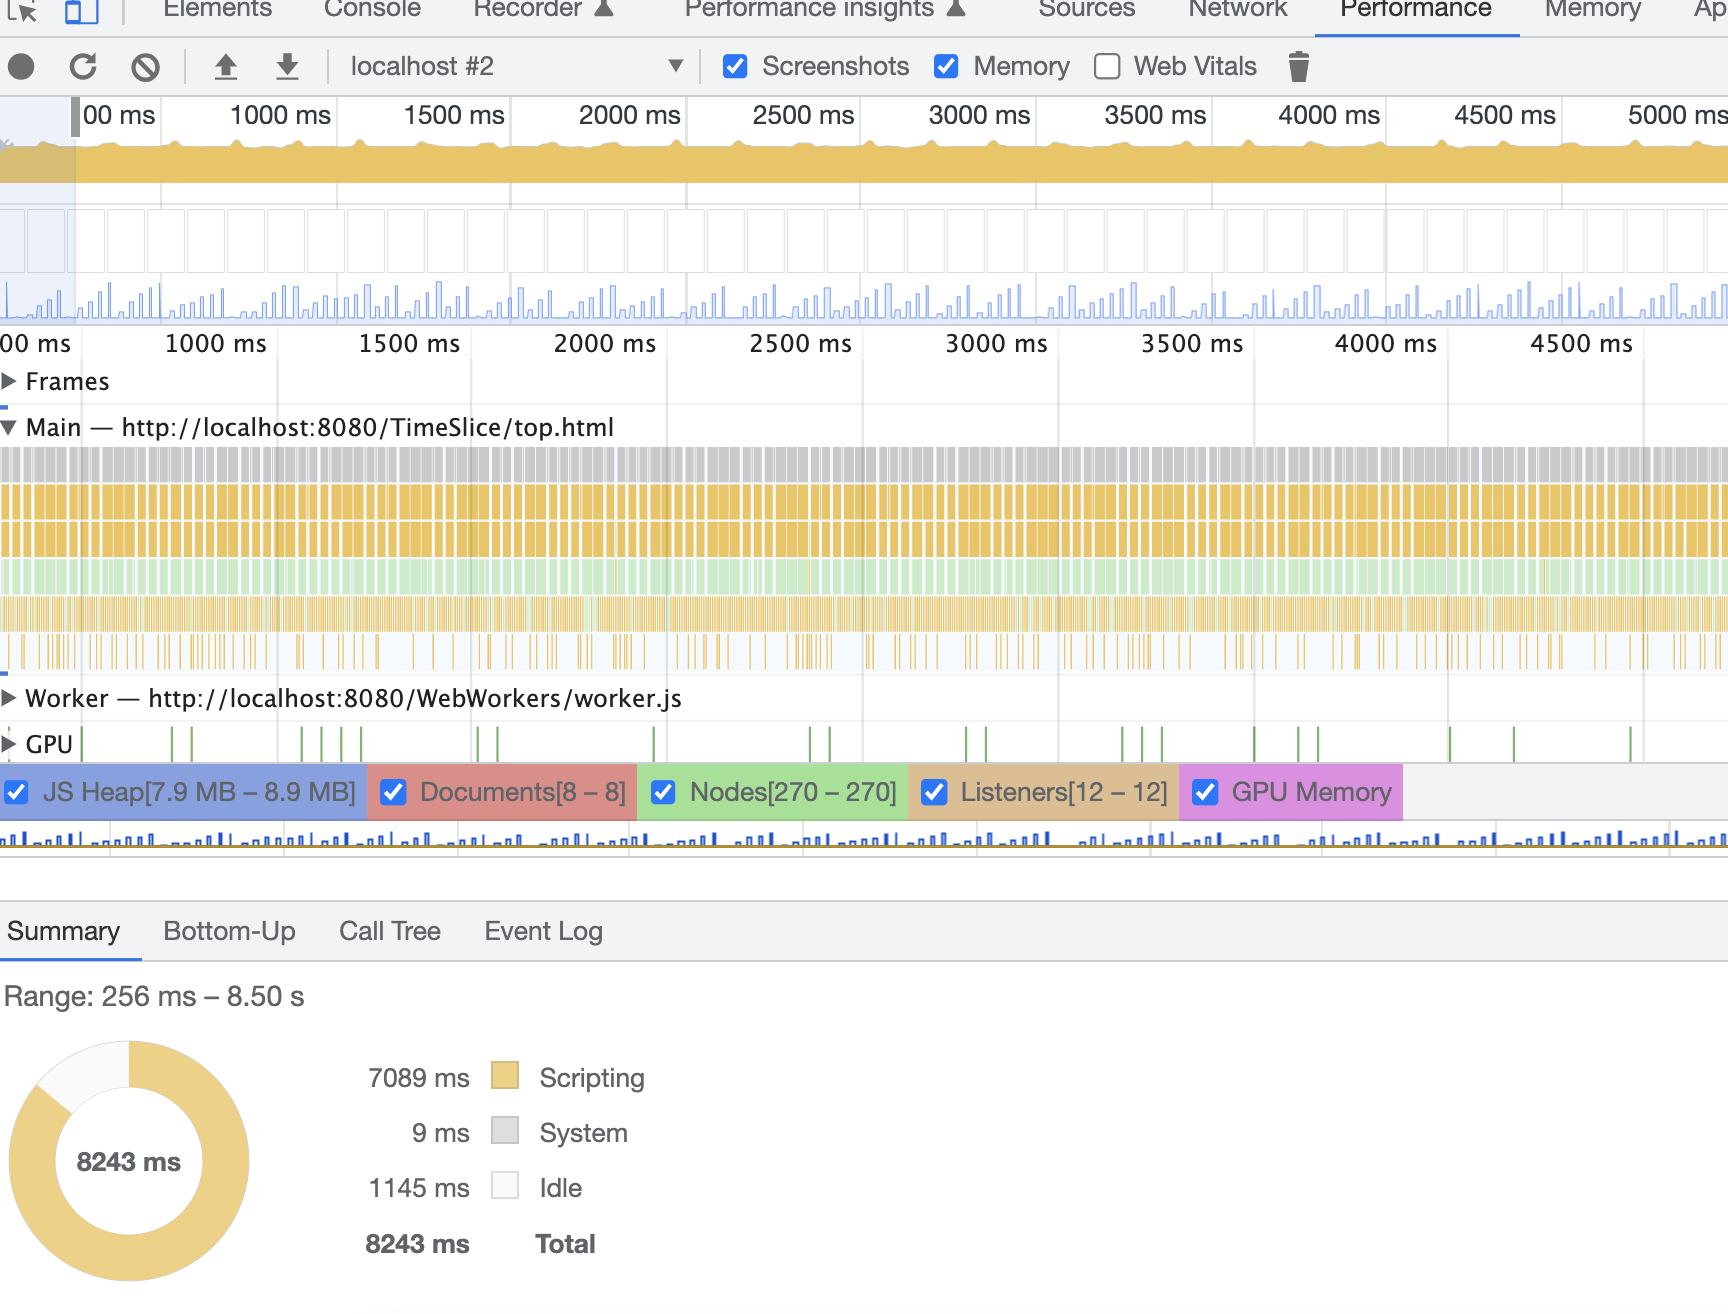The height and width of the screenshot is (1314, 1728).
Task: Expand the Frames track
Action: (9, 381)
